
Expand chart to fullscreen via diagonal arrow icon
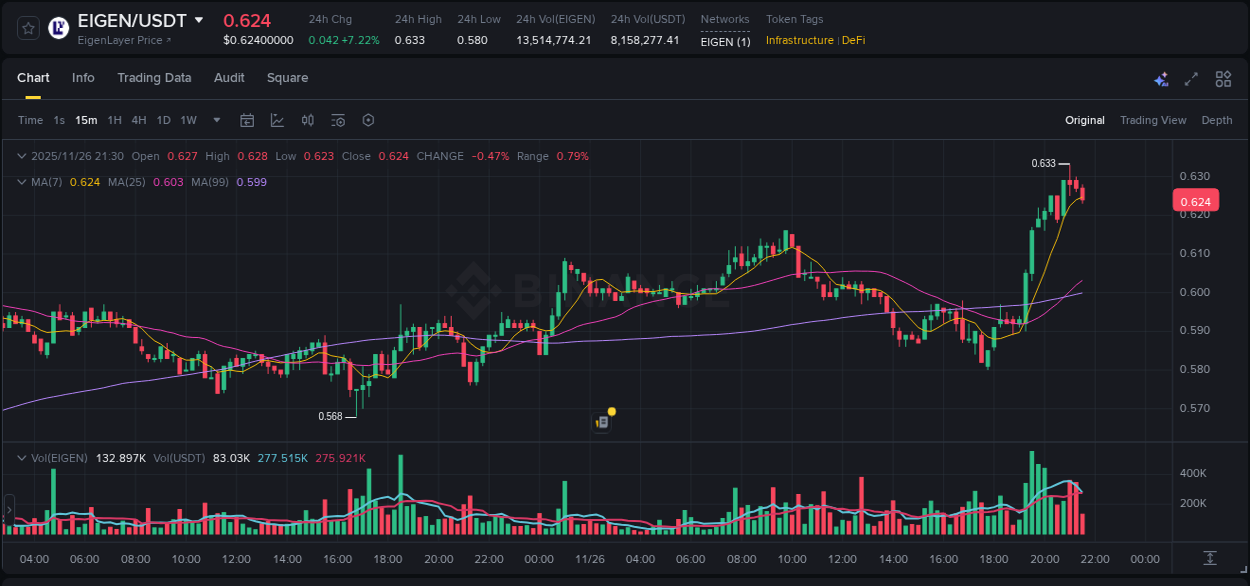1192,78
